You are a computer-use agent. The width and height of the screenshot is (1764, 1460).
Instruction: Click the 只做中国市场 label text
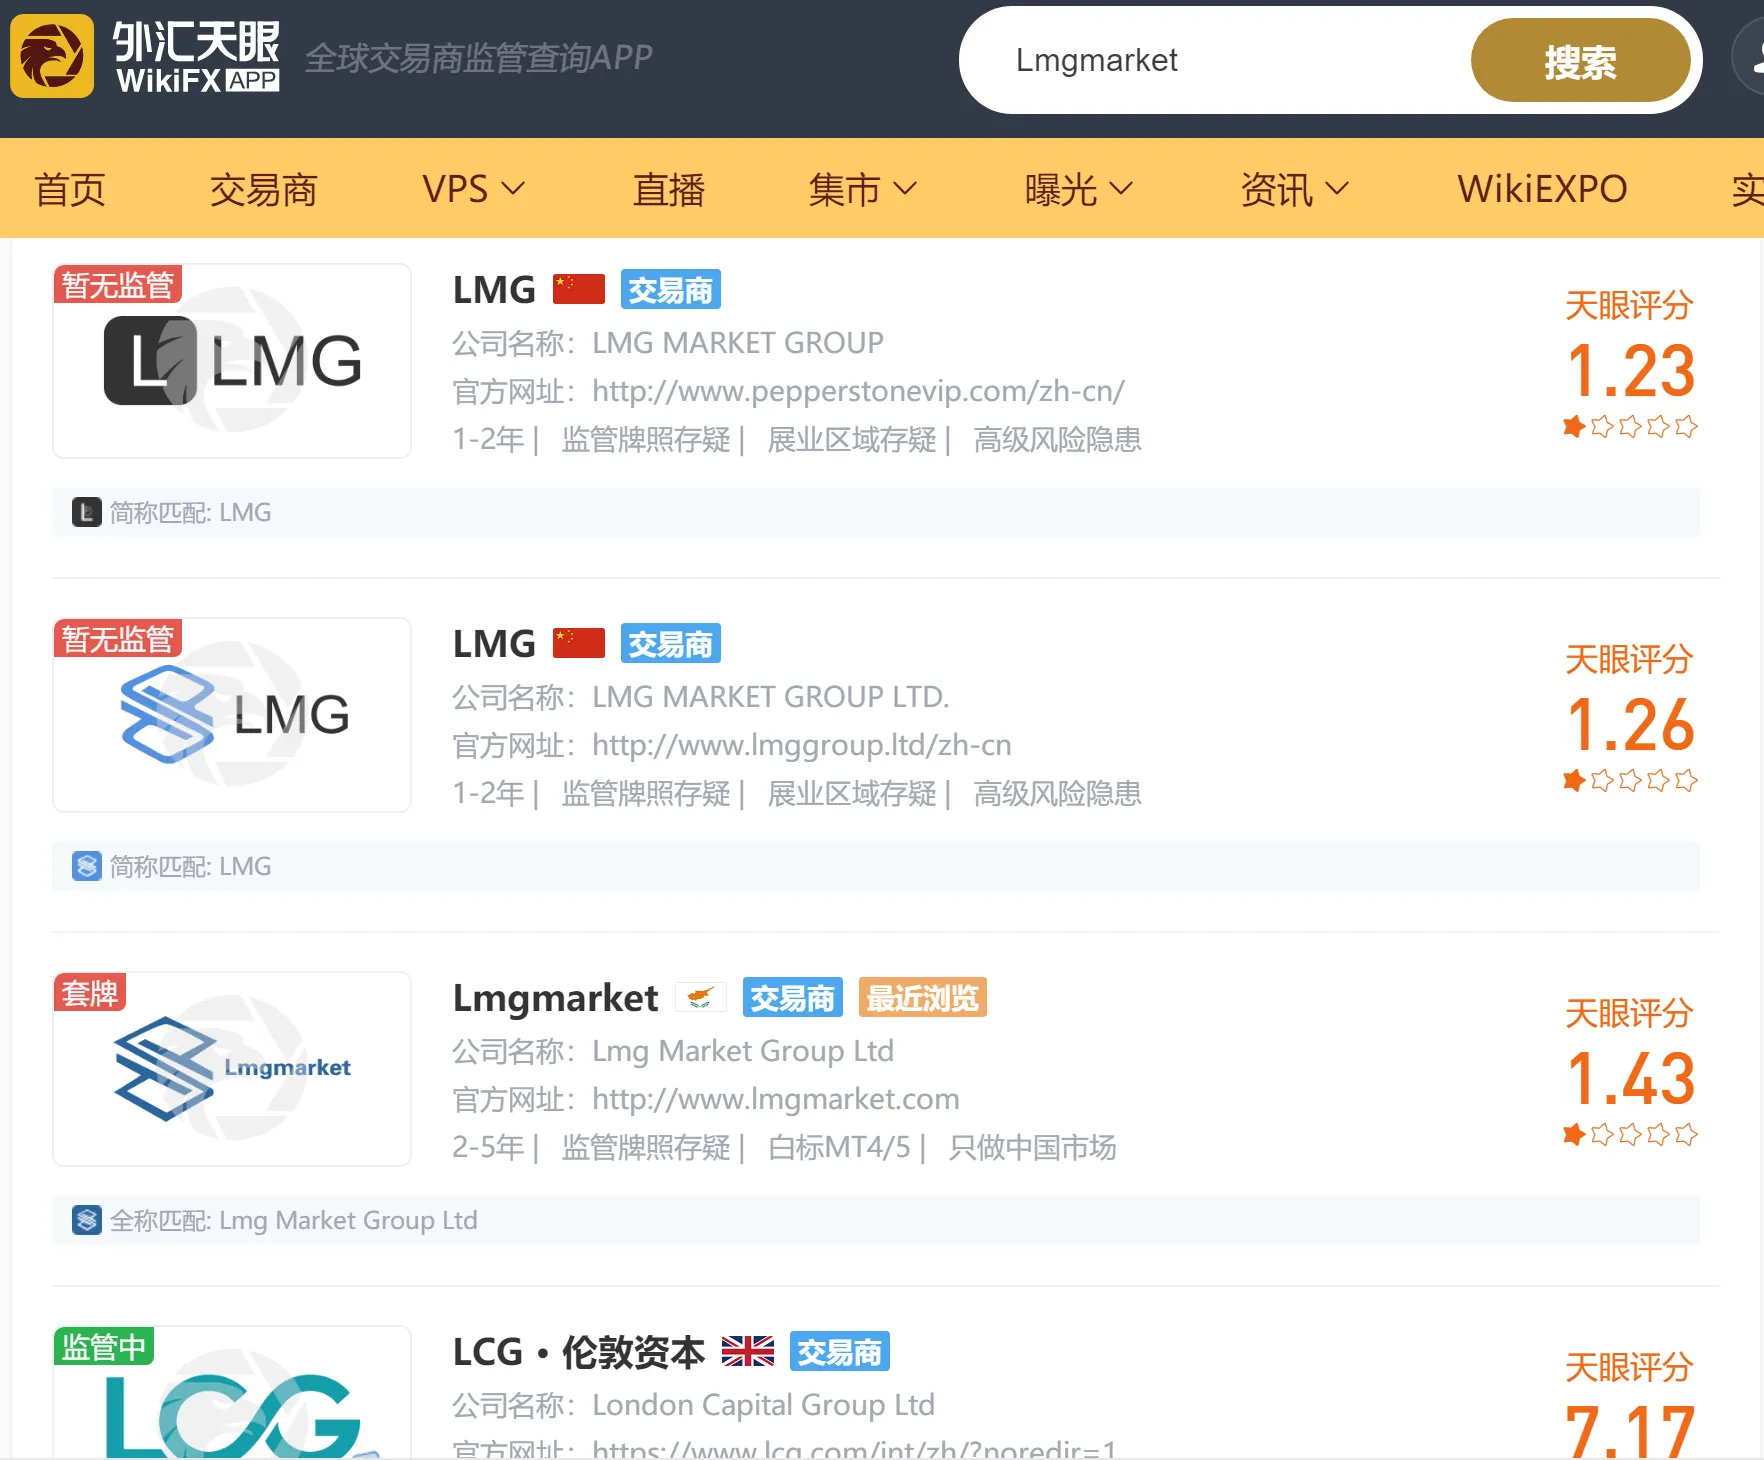coord(1033,1147)
